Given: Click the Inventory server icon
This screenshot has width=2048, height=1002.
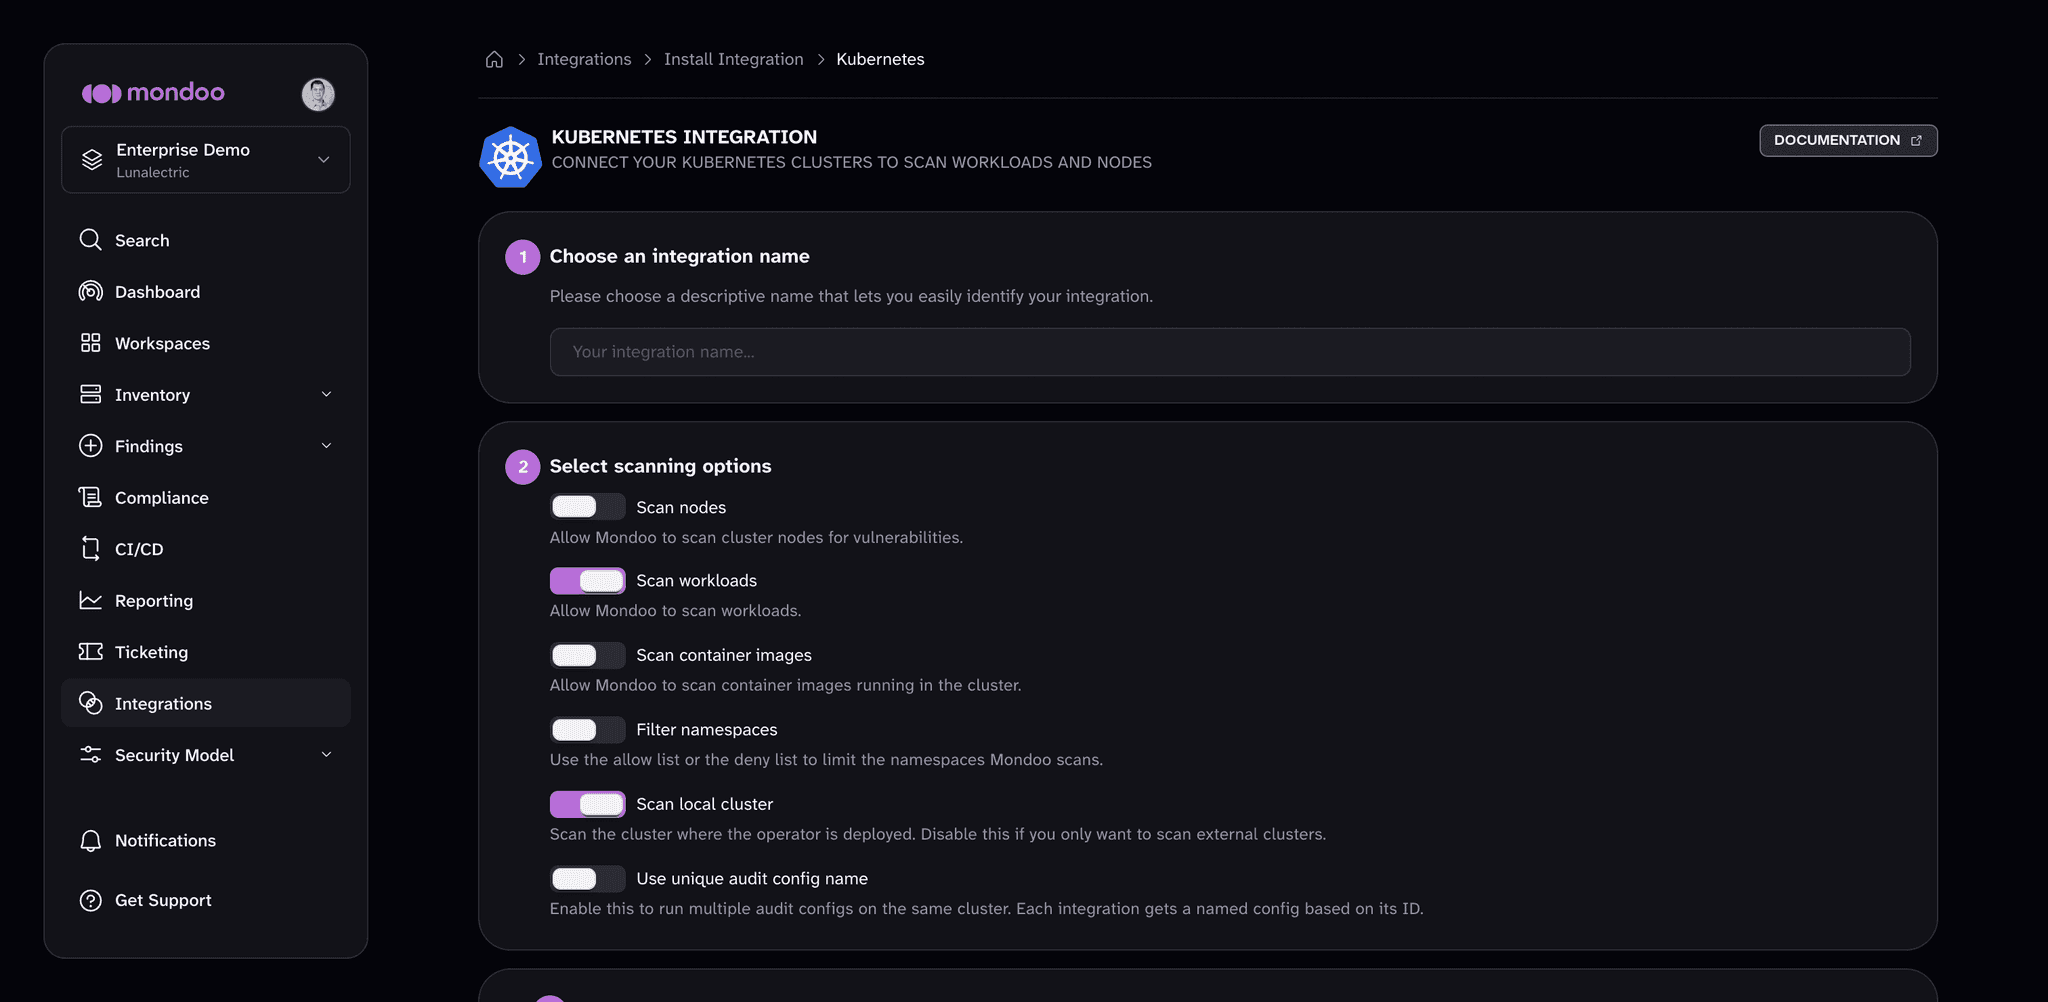Looking at the screenshot, I should 91,394.
